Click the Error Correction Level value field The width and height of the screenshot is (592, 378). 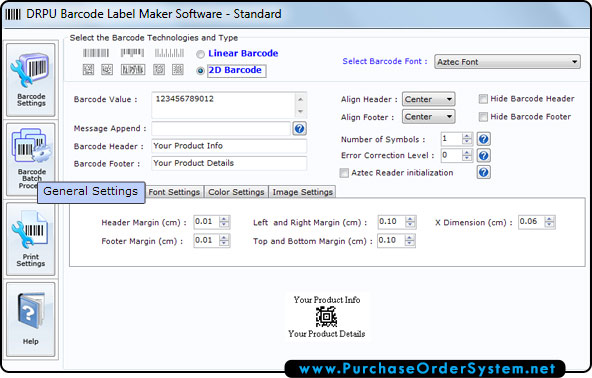pos(452,155)
